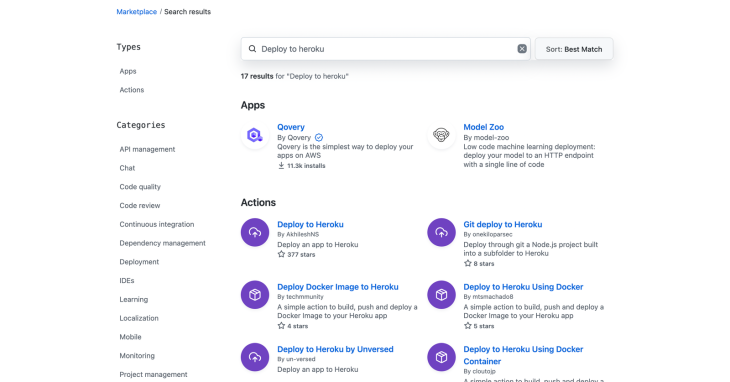Screen dimensions: 730x382
Task: Click the Model Zoo monkey icon
Action: pos(441,135)
